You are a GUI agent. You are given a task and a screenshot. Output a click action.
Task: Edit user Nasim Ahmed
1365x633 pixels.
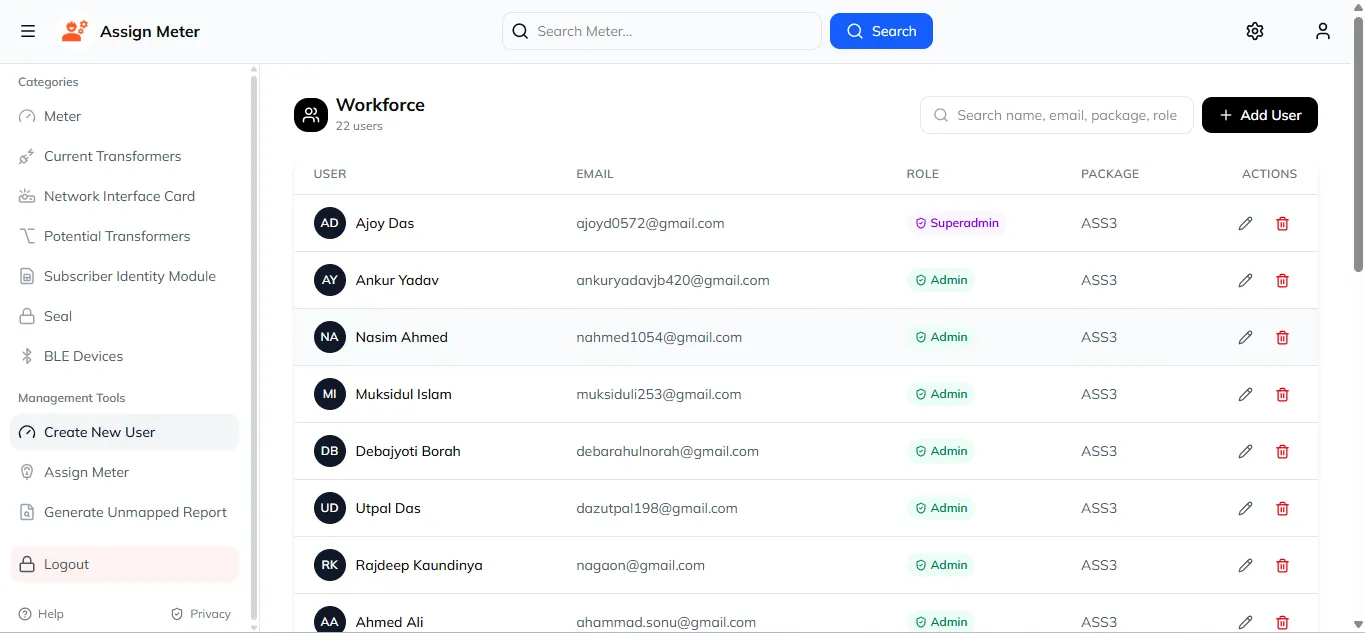[x=1245, y=337]
